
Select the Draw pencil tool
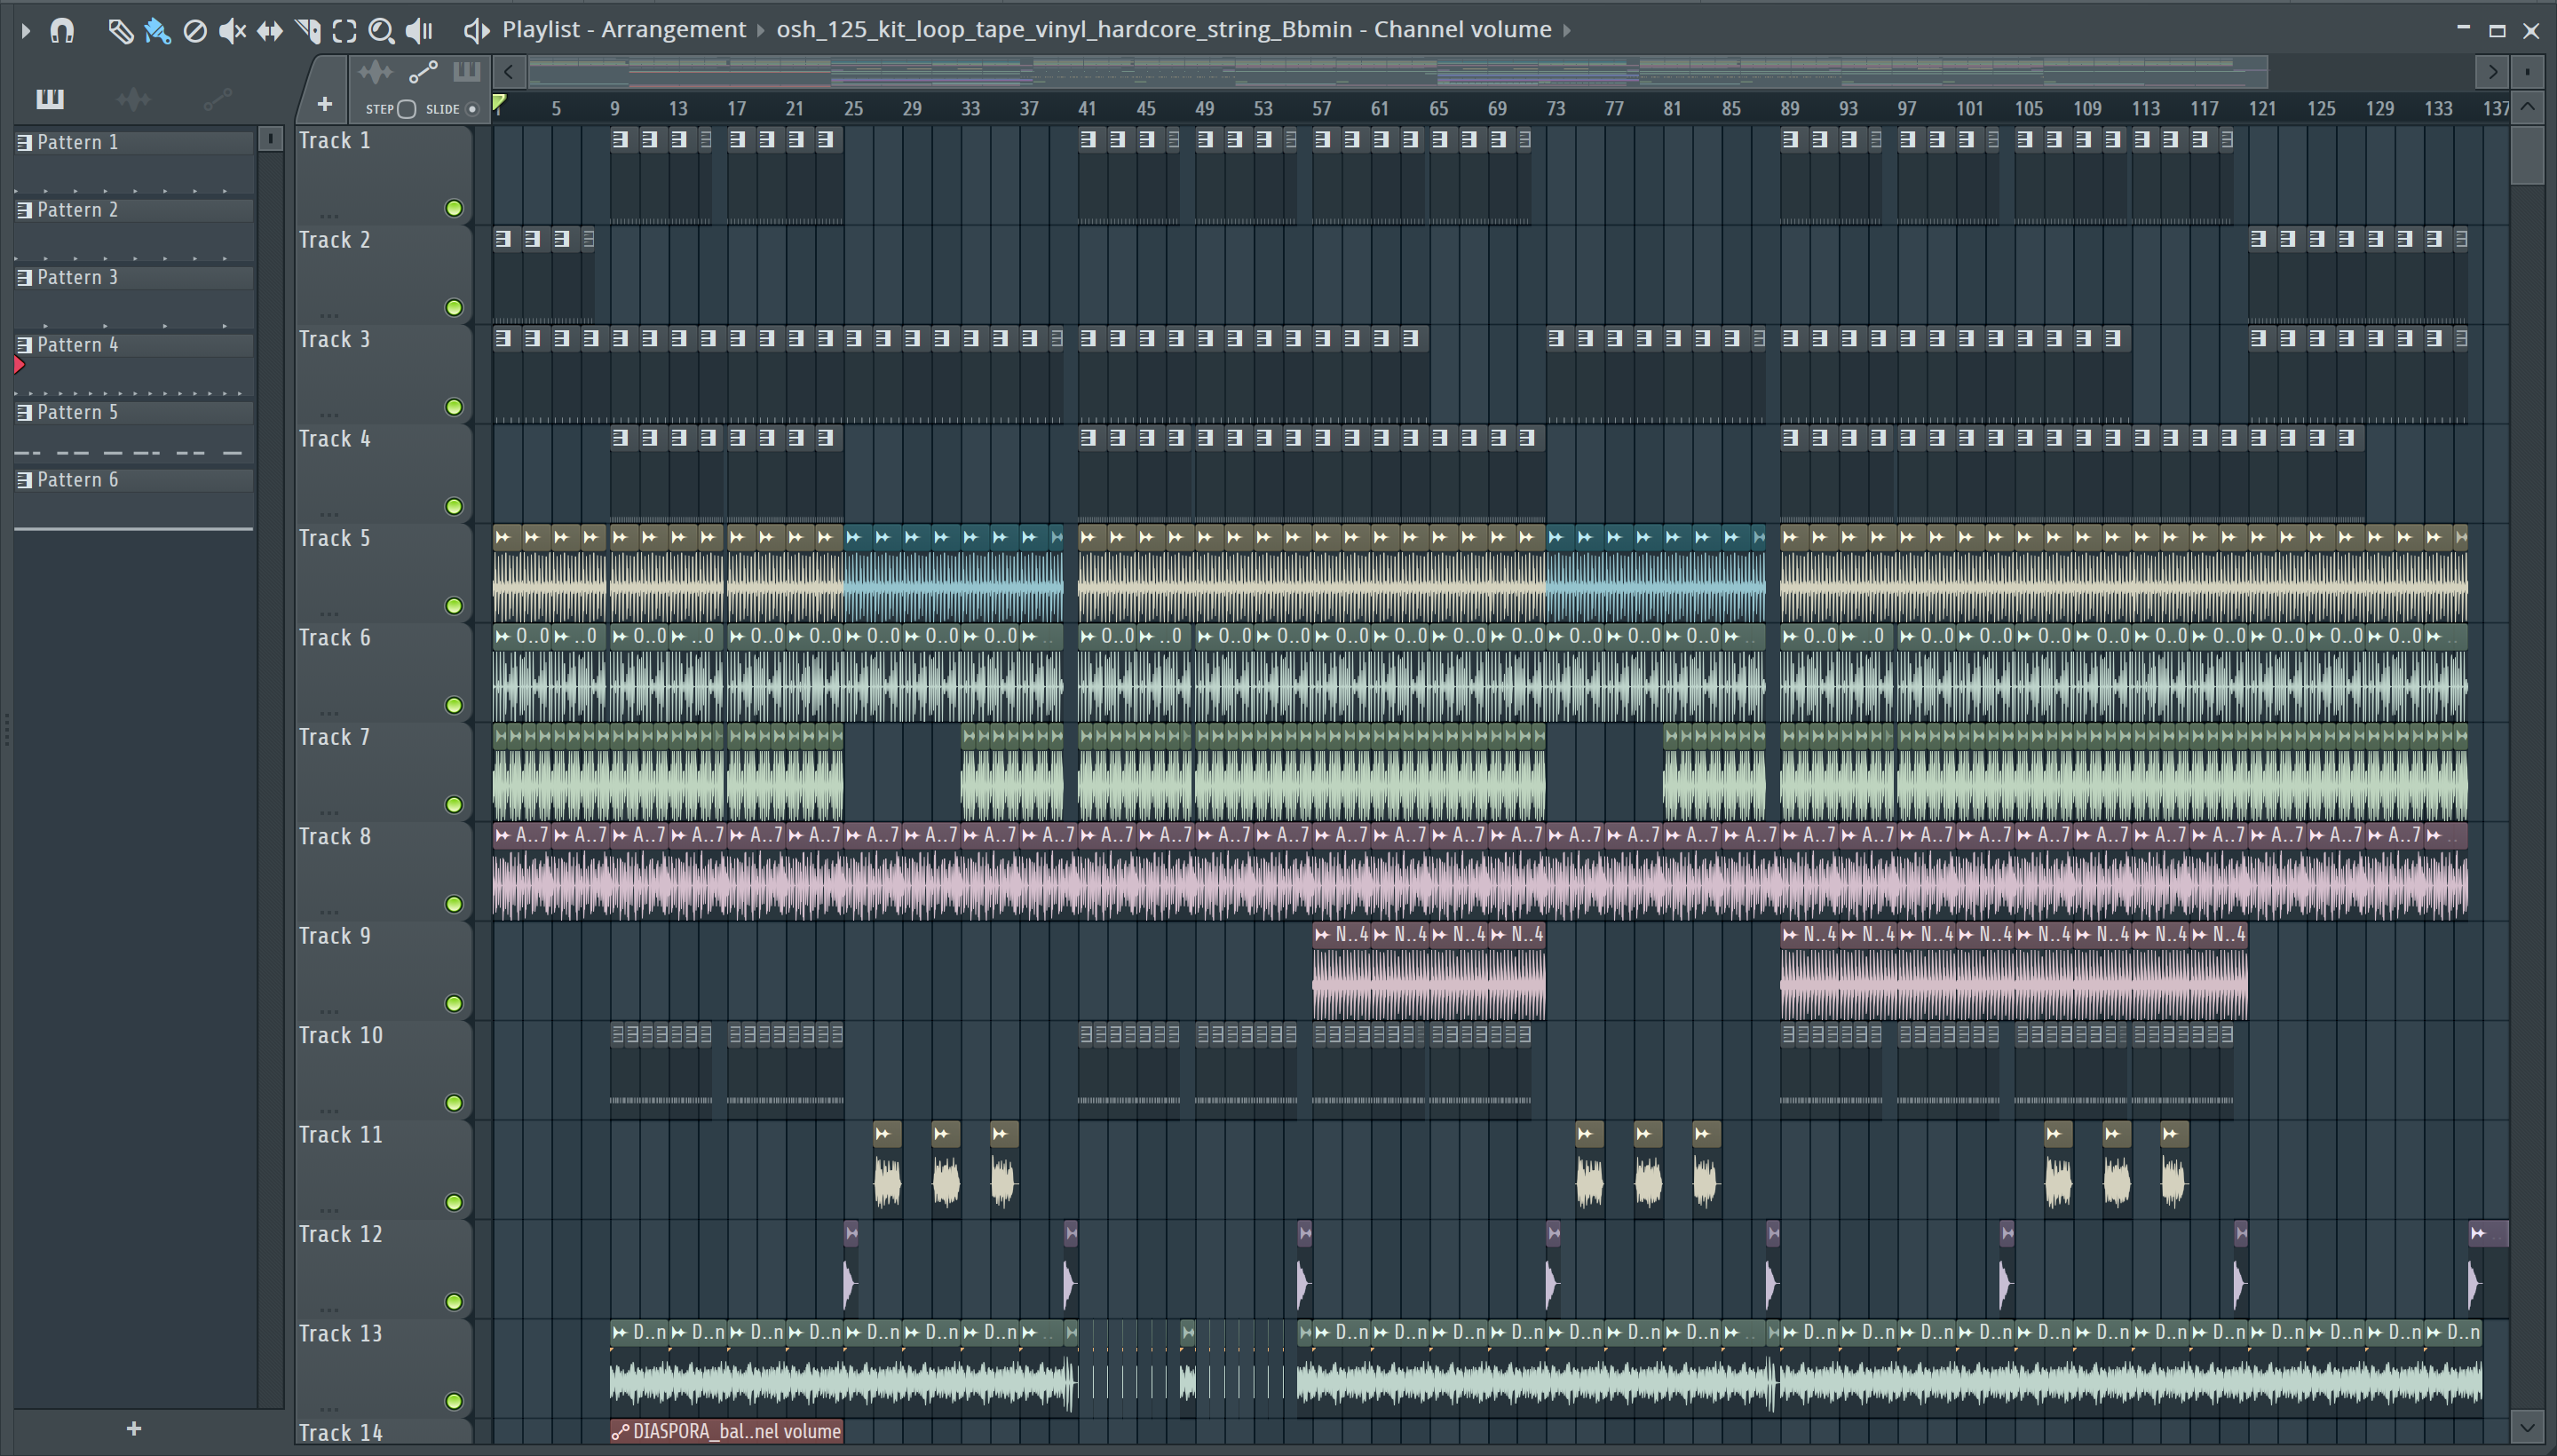coord(120,31)
